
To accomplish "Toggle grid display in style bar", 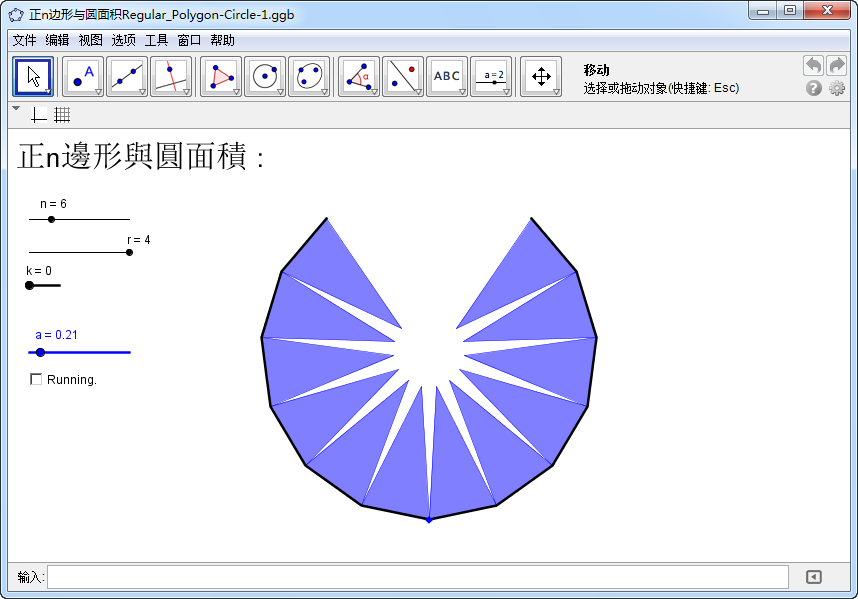I will tap(62, 115).
